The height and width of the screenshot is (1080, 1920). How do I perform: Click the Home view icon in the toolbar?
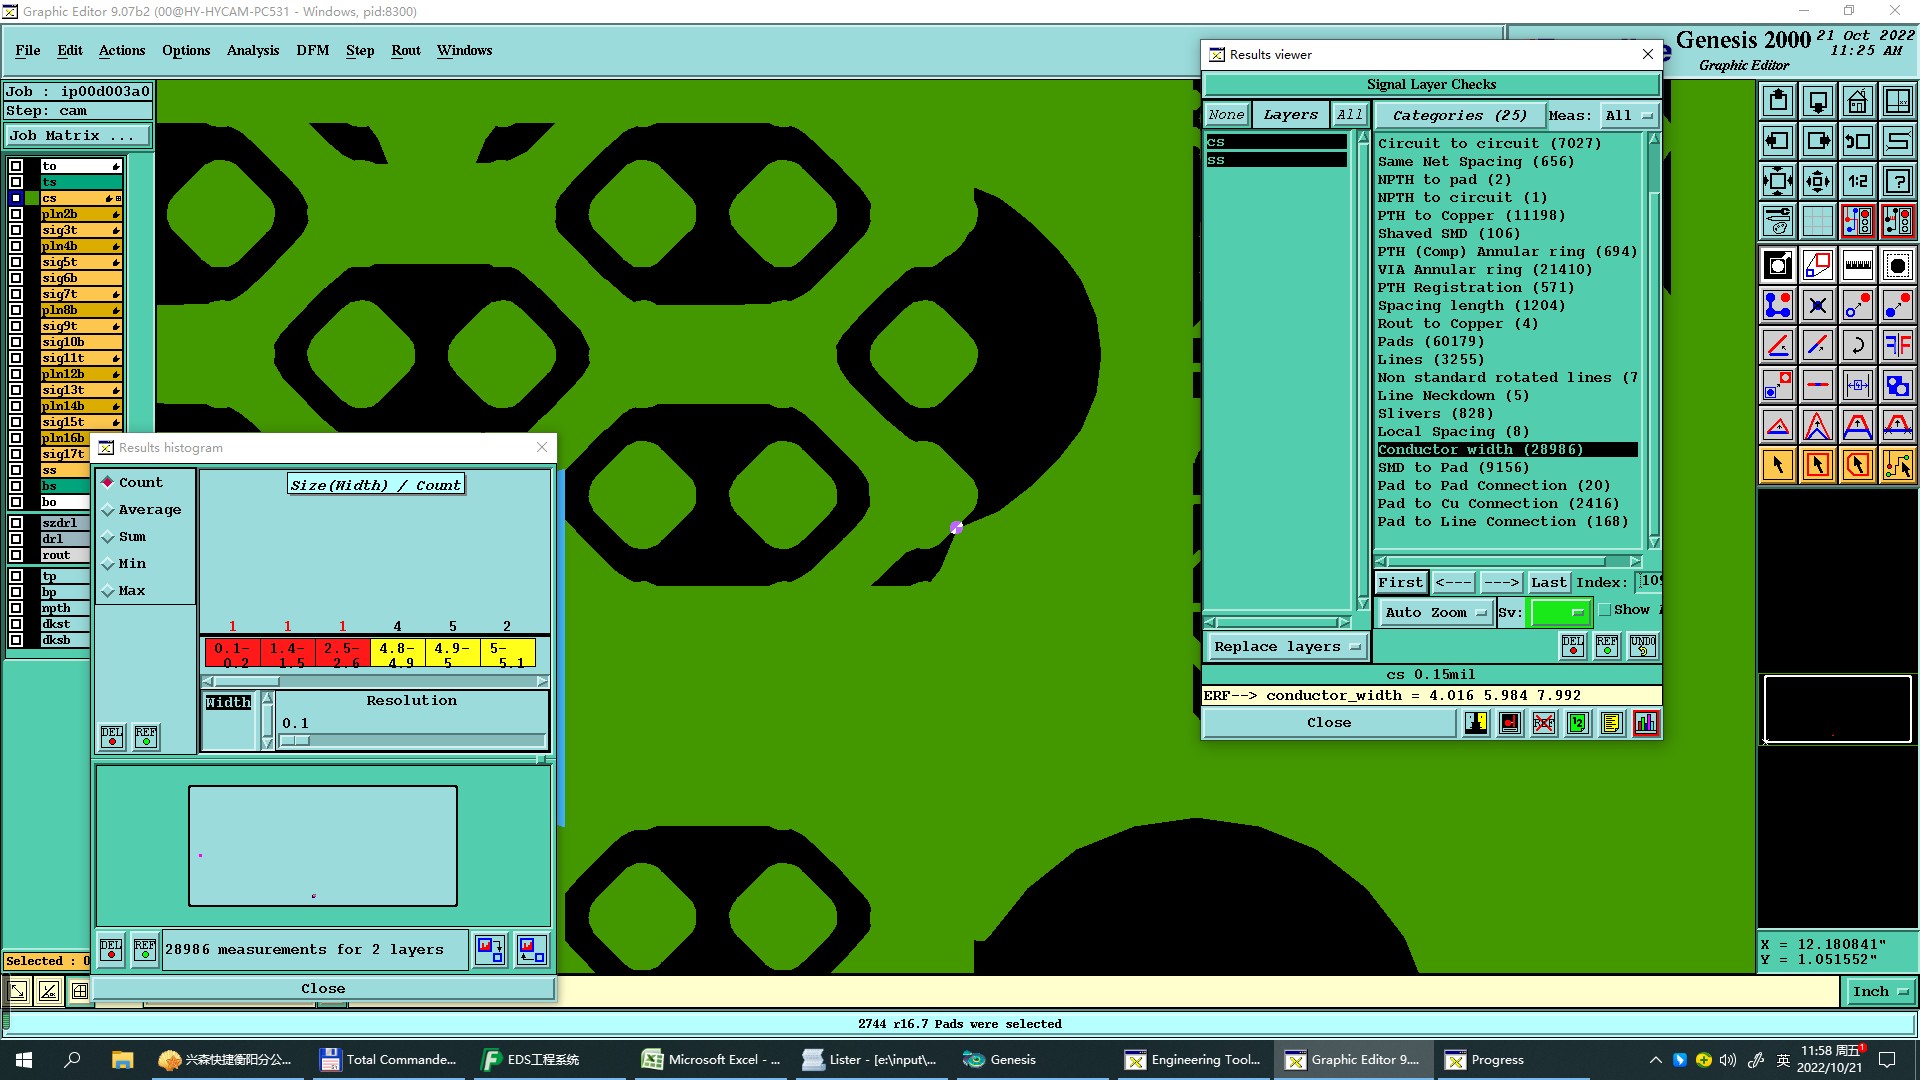click(1857, 101)
